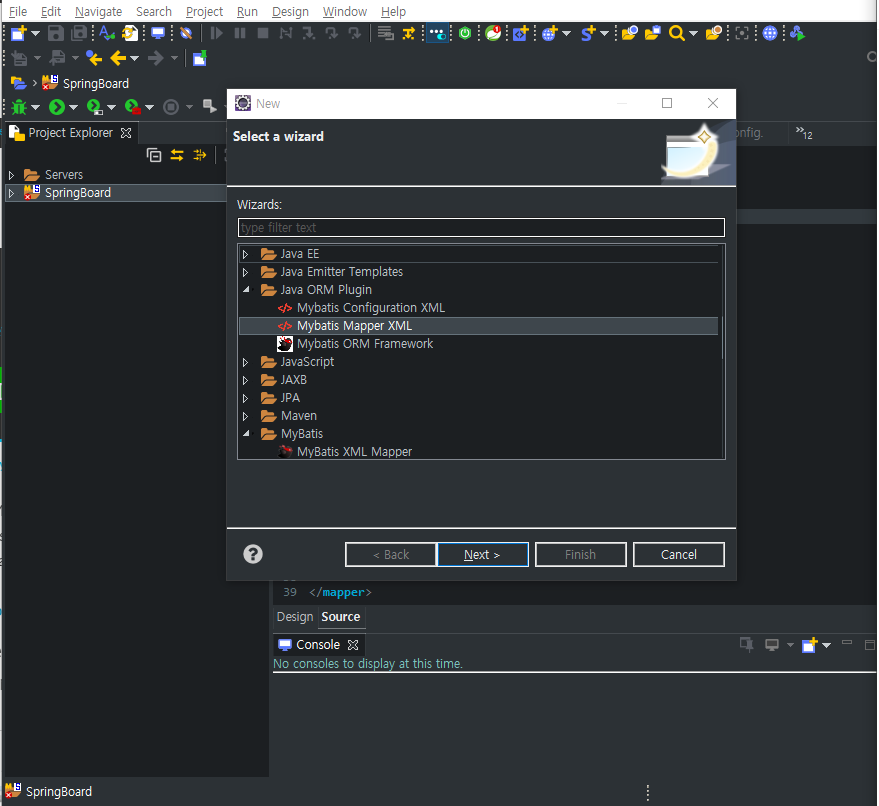
Task: Select the Project Explorer view tab
Action: click(x=71, y=133)
